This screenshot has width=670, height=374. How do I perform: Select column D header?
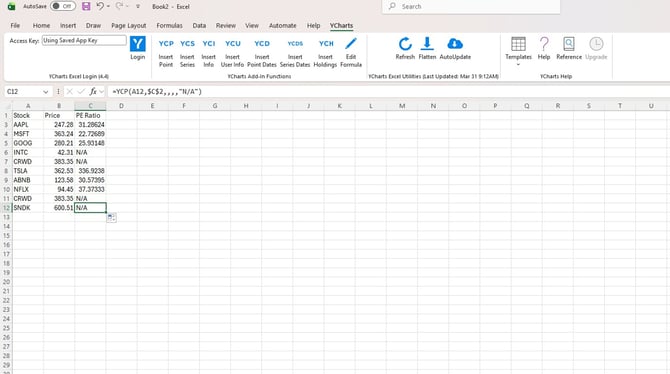121,106
